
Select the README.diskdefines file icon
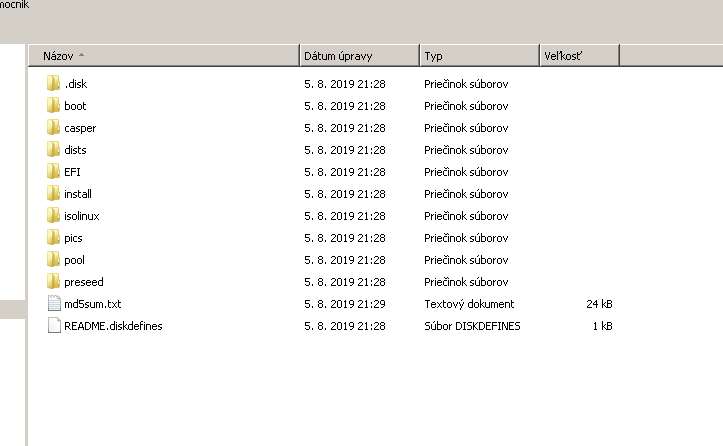coord(54,326)
